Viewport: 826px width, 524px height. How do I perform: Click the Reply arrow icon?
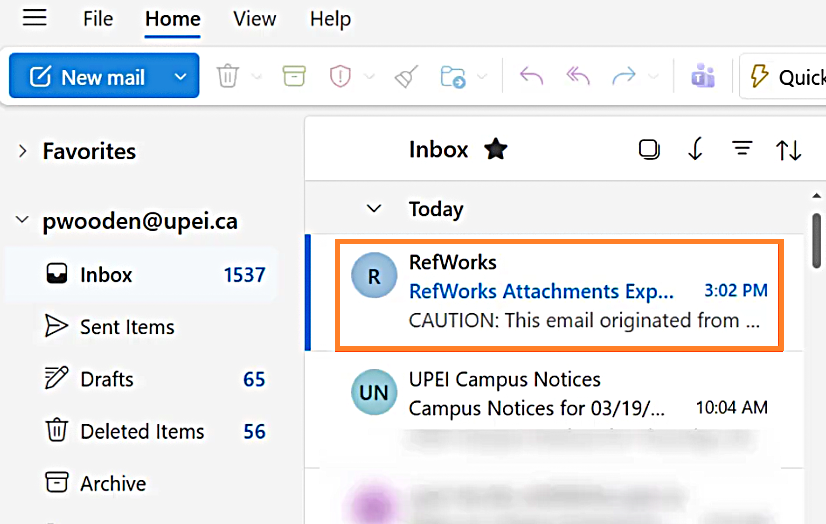[x=531, y=77]
